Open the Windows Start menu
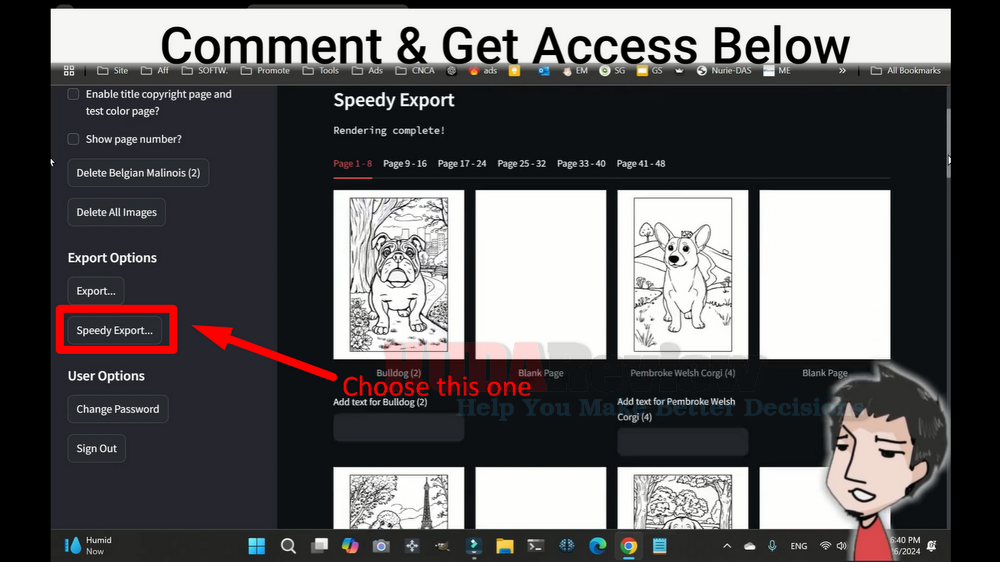This screenshot has height=562, width=1000. [x=257, y=546]
